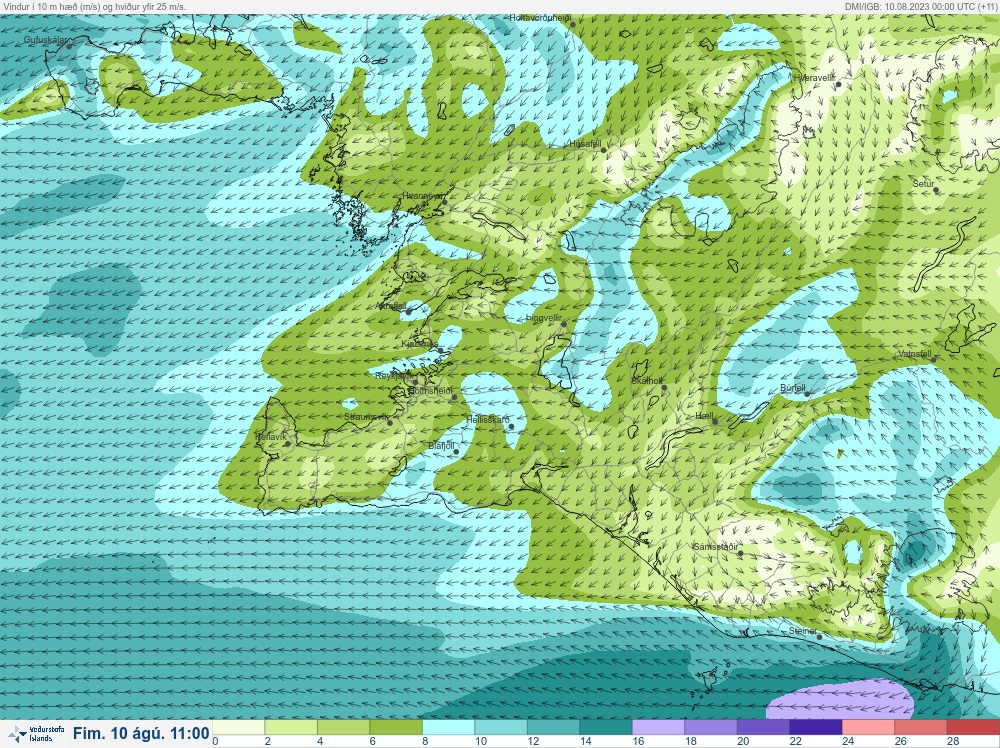The width and height of the screenshot is (1000, 748).
Task: Select the 6–8 m/s olive green legend swatch
Action: [395, 728]
